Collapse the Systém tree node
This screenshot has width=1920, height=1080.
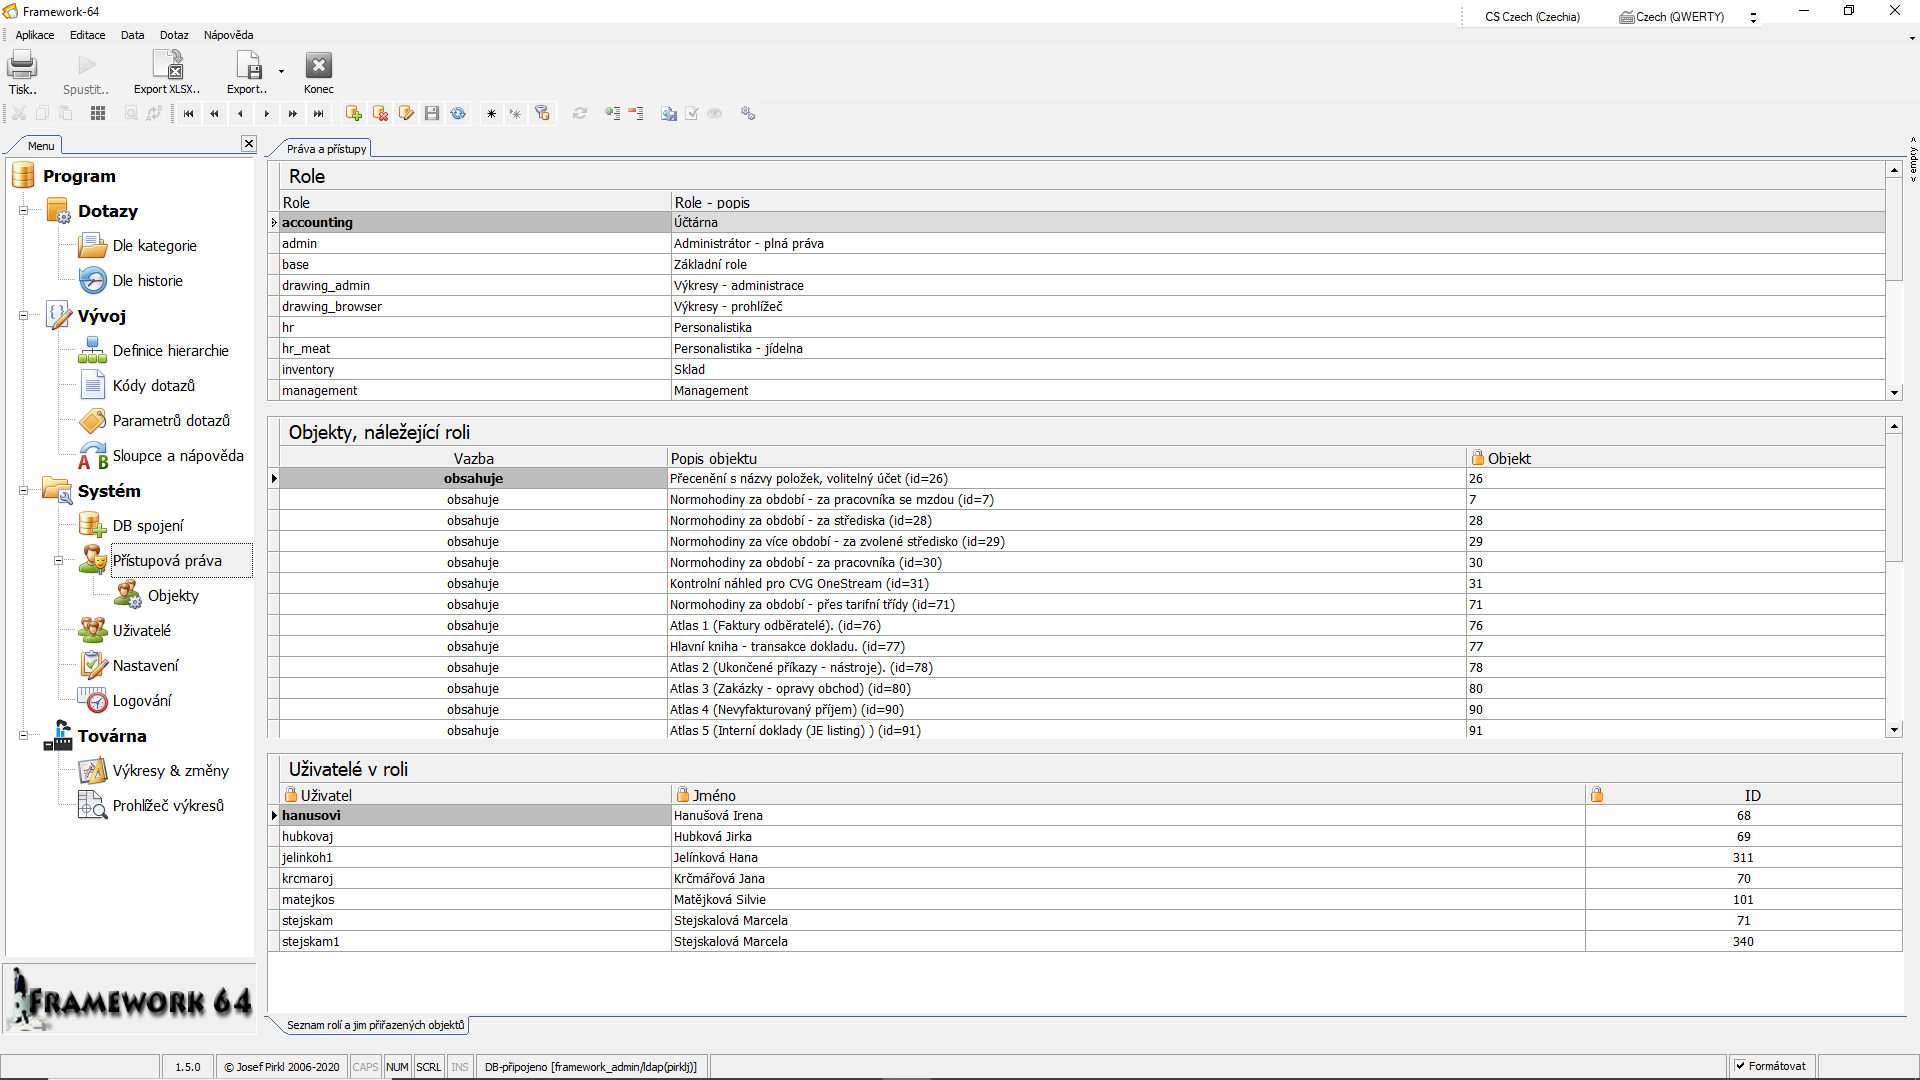(x=23, y=491)
